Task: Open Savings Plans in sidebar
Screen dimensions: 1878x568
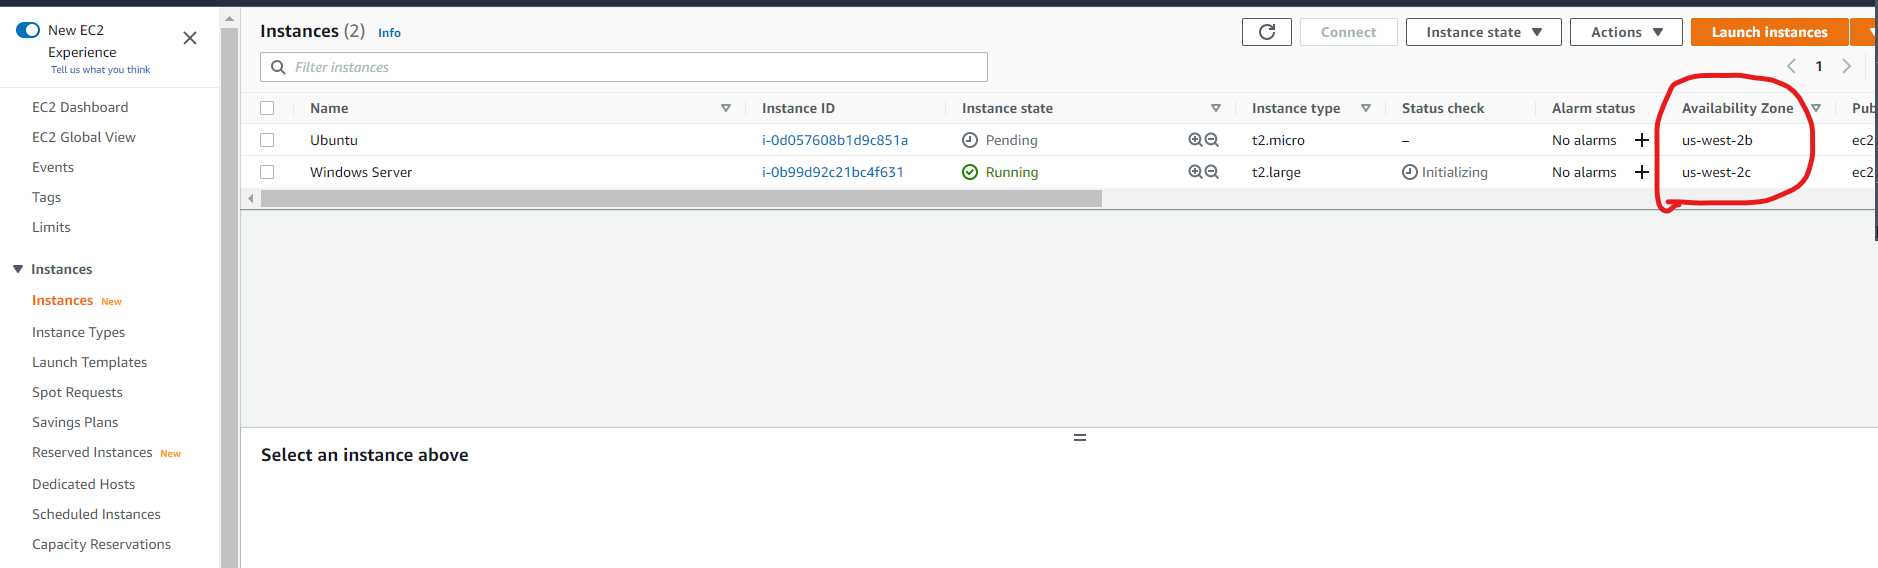Action: click(x=75, y=422)
